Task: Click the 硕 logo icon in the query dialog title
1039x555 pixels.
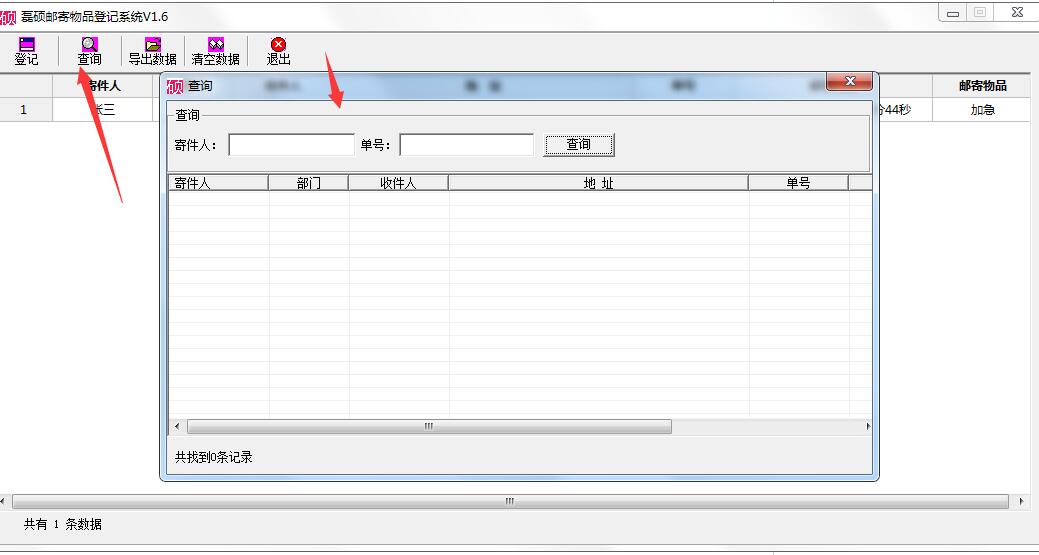Action: click(x=175, y=86)
